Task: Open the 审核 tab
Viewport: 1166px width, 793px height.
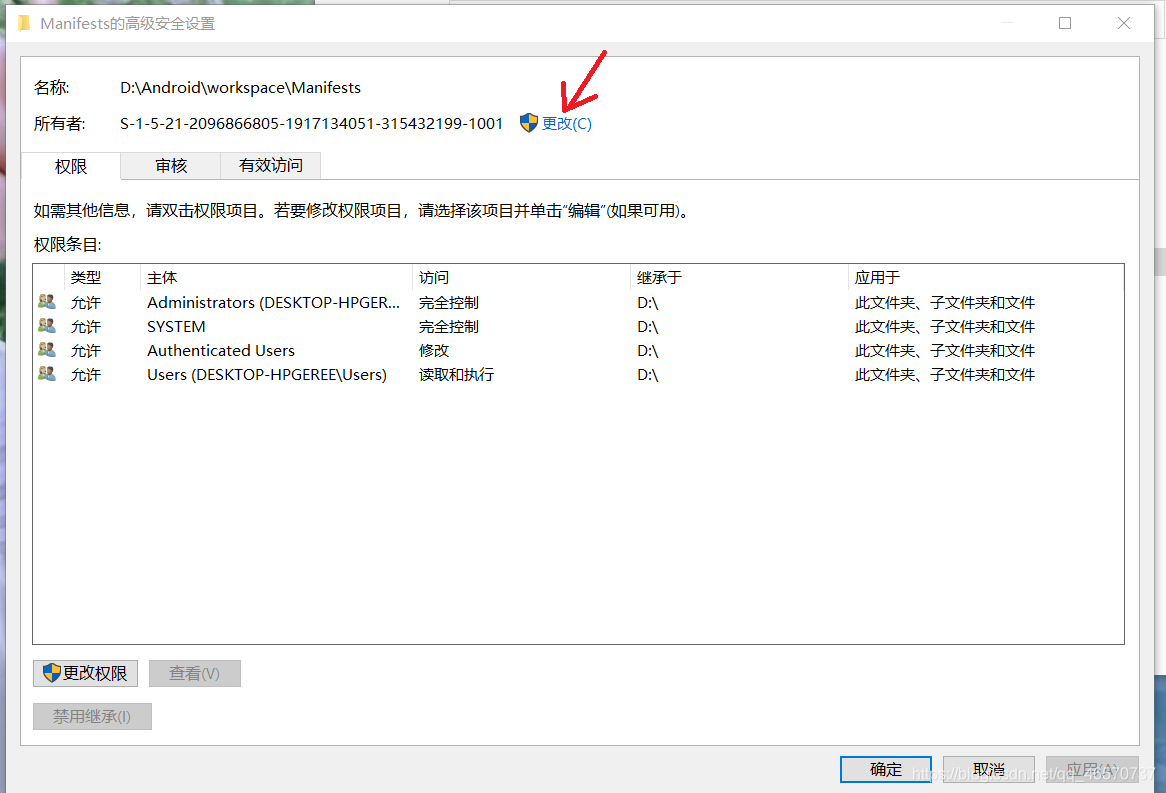Action: 171,165
